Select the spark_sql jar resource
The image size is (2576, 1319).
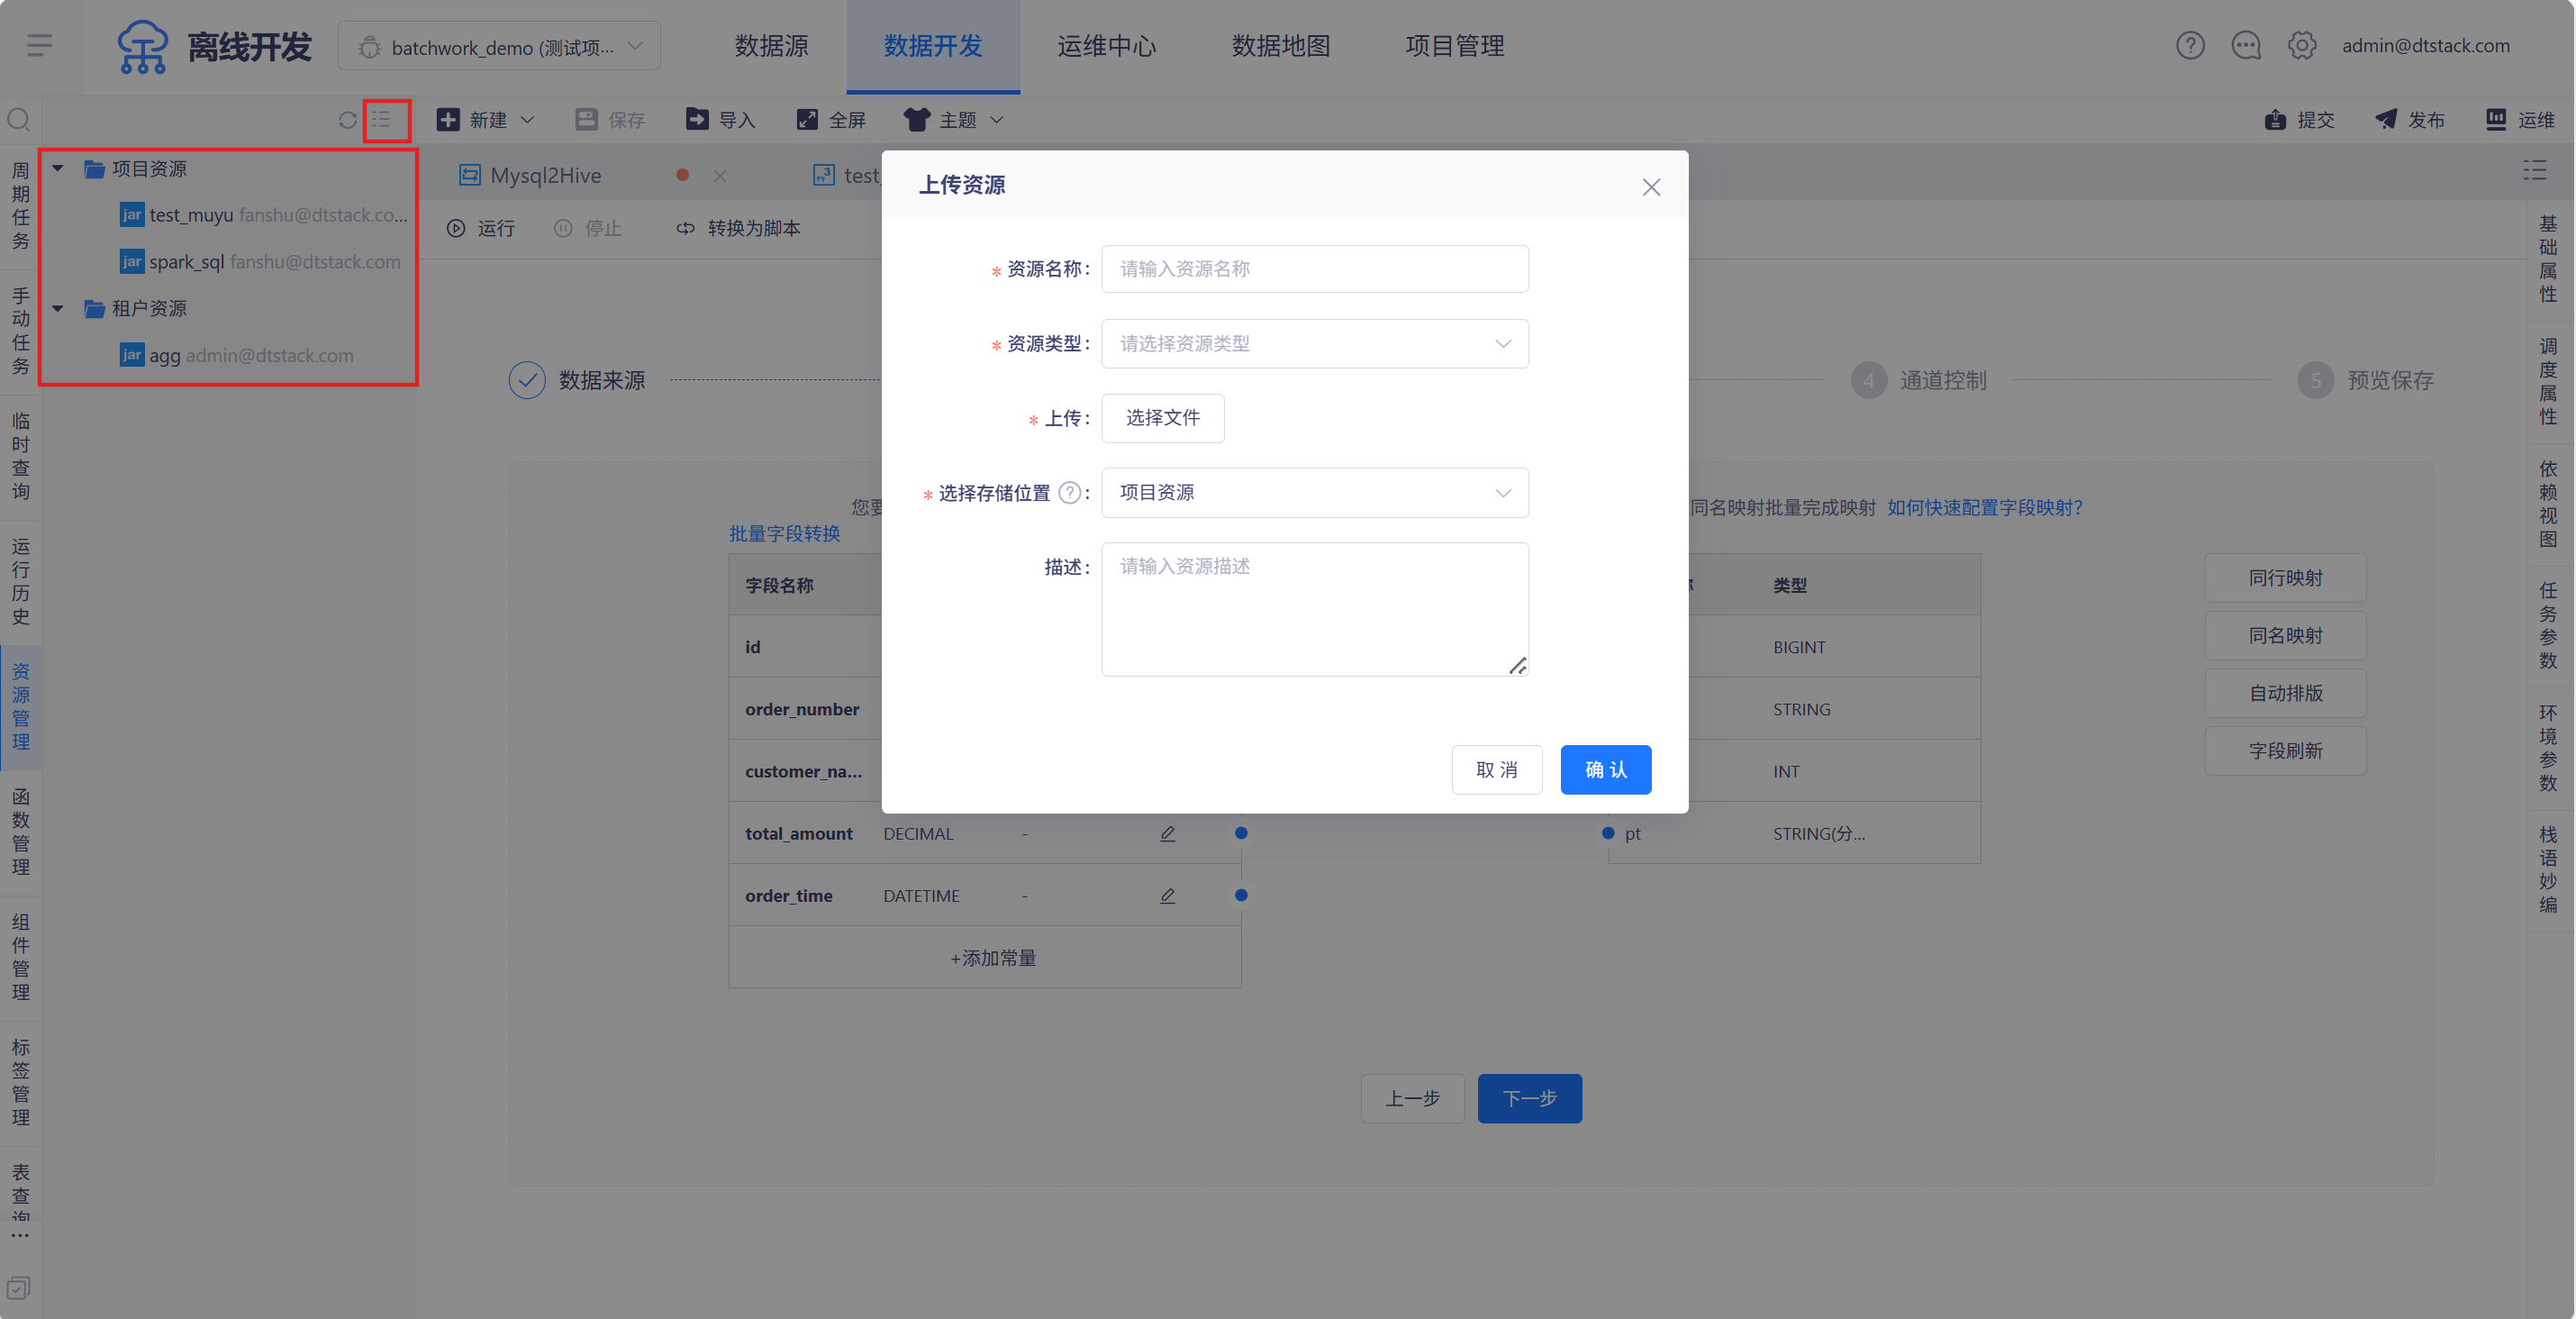click(187, 262)
